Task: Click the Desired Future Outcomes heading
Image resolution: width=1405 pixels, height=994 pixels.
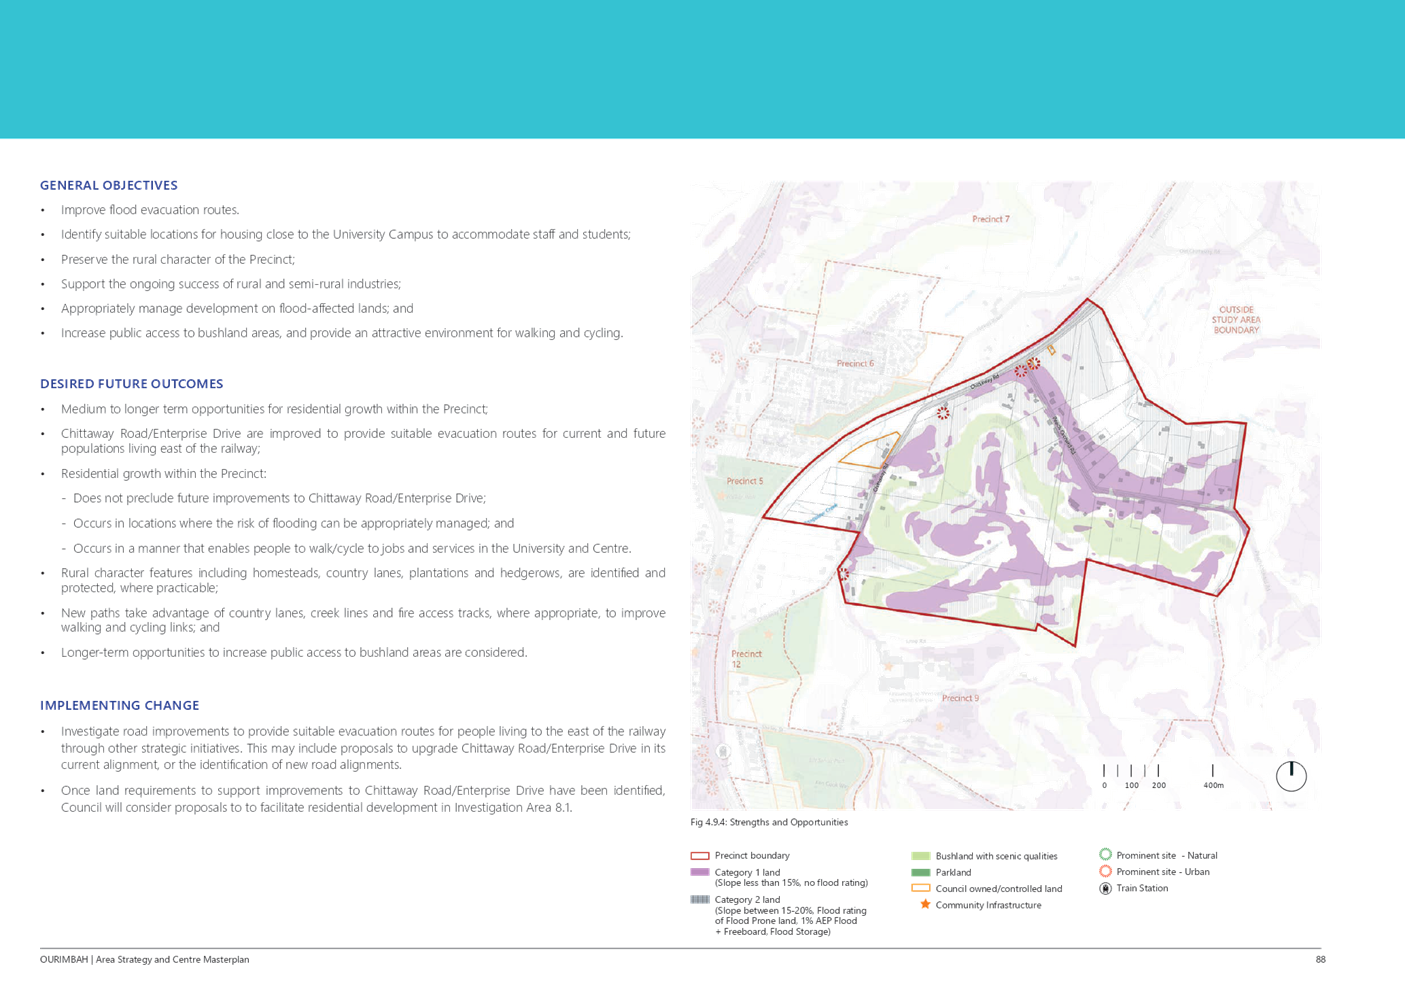Action: coord(131,384)
